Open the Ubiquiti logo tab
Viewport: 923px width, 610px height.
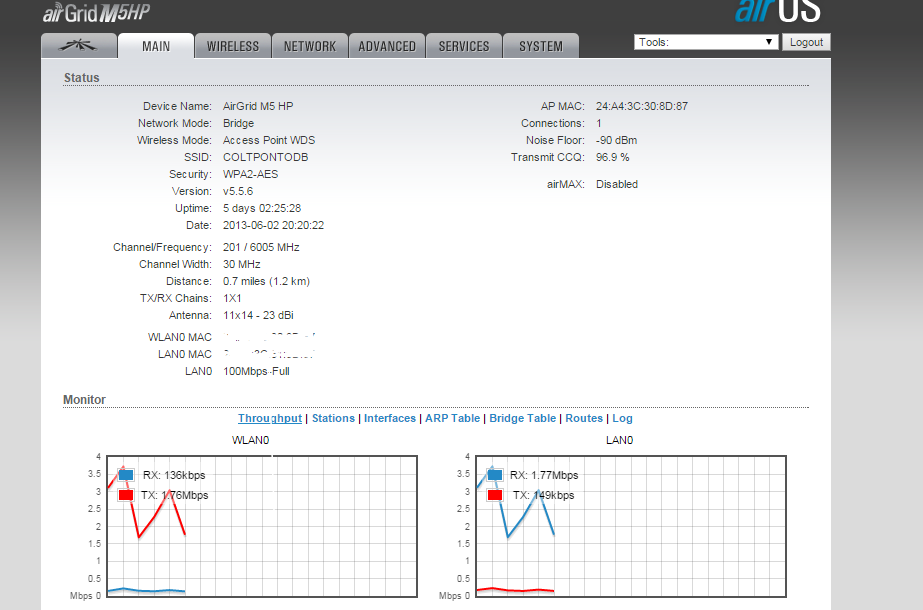tap(79, 46)
